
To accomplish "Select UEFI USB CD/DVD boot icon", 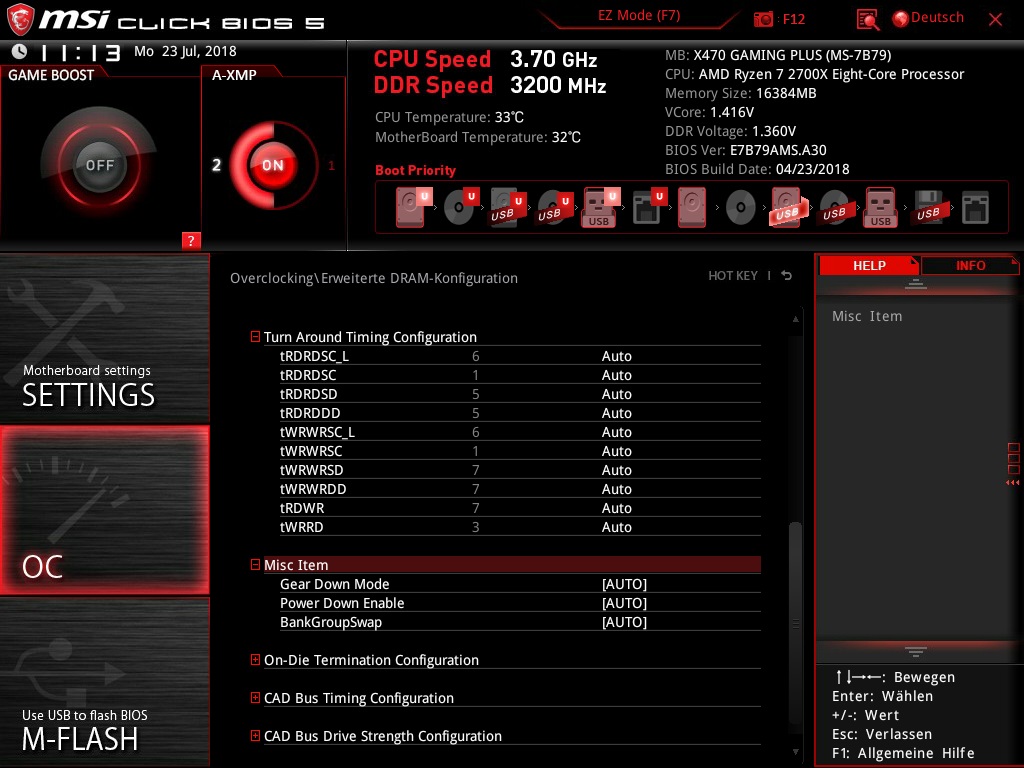I will pyautogui.click(x=554, y=207).
